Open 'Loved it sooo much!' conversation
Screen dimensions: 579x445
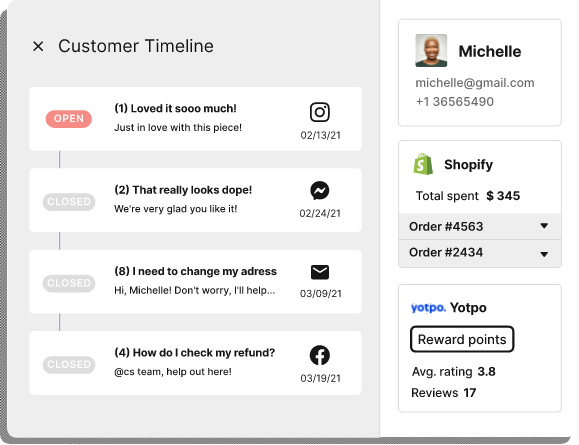pos(195,119)
